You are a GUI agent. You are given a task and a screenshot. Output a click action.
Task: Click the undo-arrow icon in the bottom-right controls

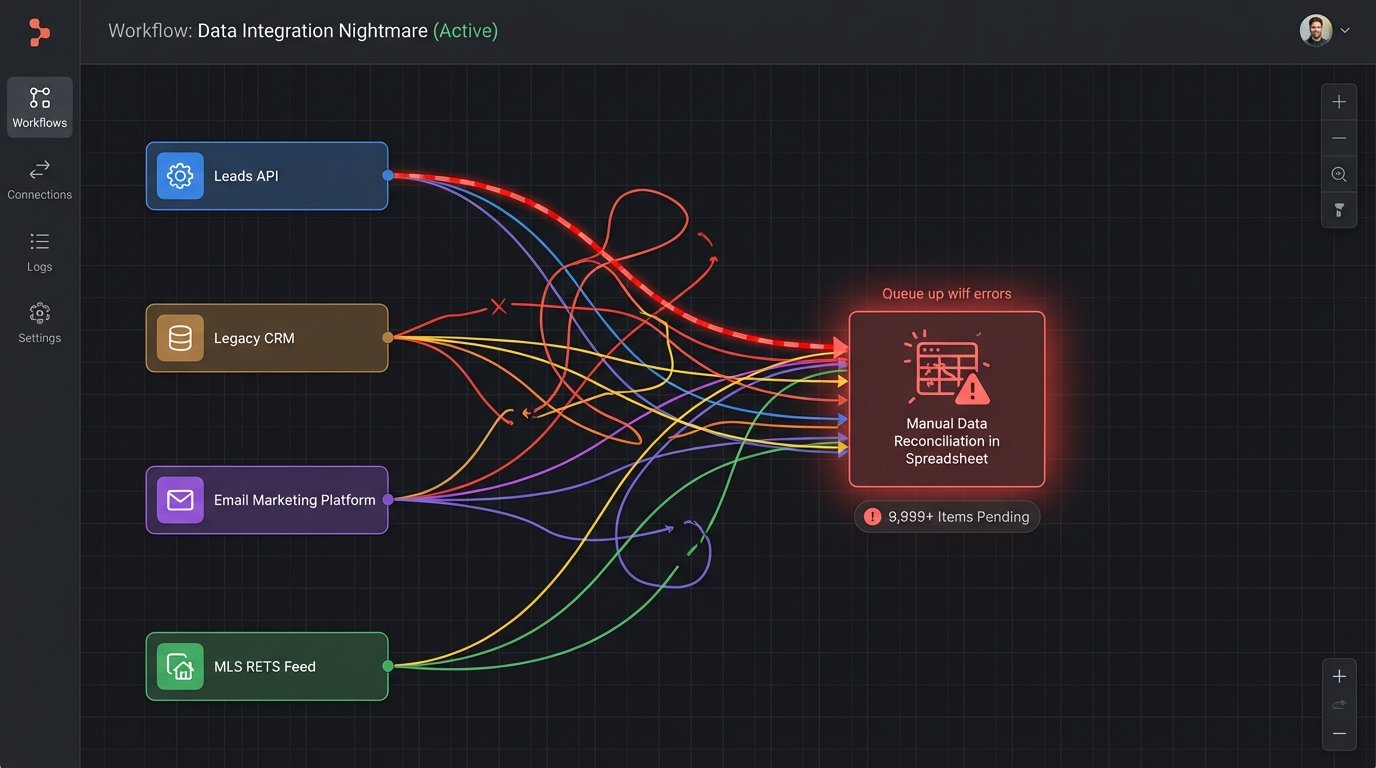point(1339,704)
